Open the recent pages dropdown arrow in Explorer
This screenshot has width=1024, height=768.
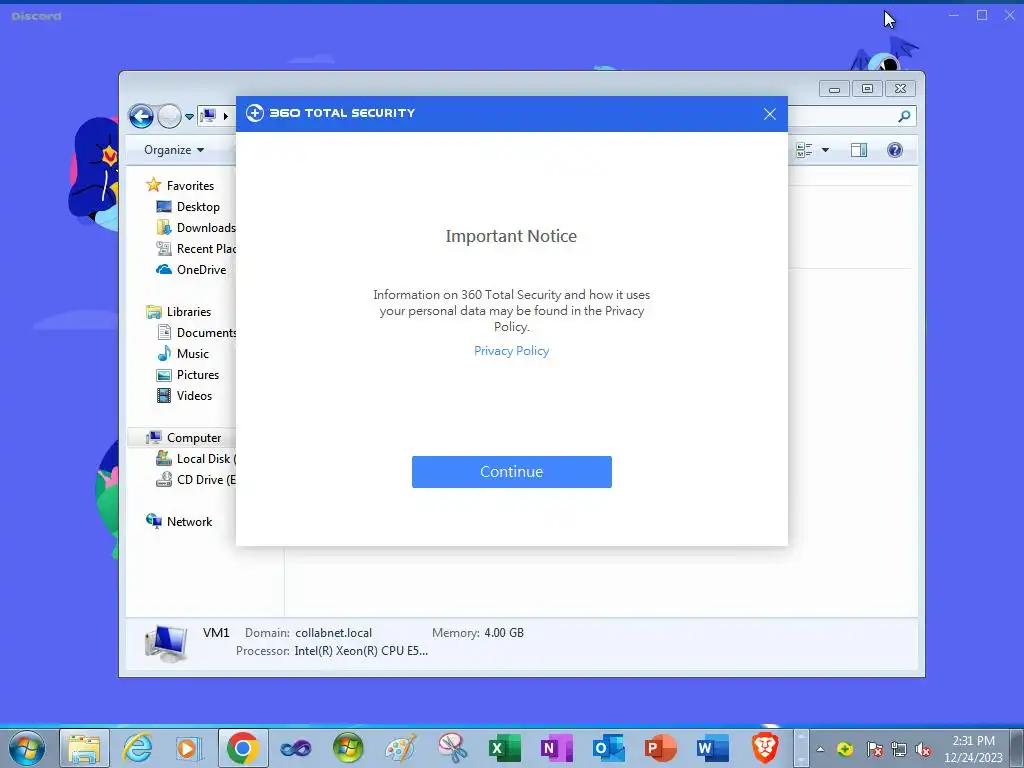point(189,117)
